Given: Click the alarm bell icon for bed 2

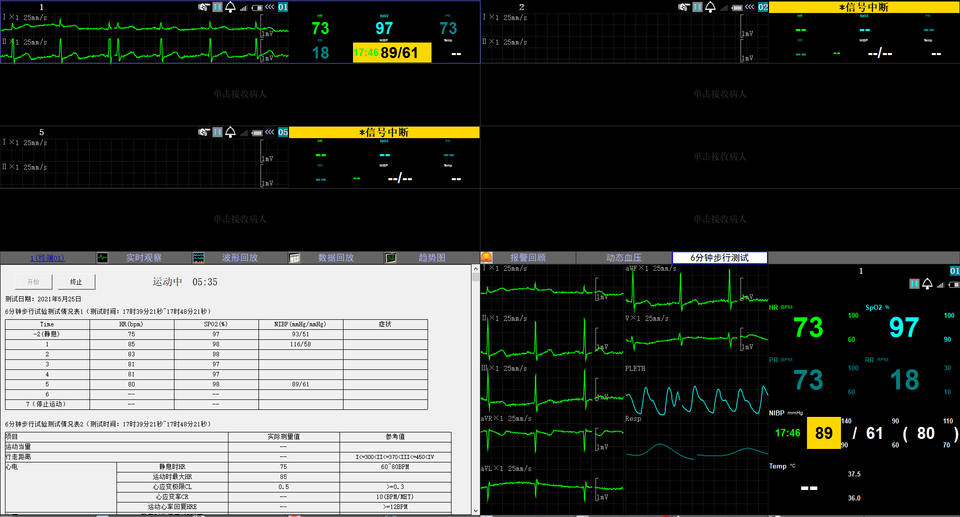Looking at the screenshot, I should point(710,7).
